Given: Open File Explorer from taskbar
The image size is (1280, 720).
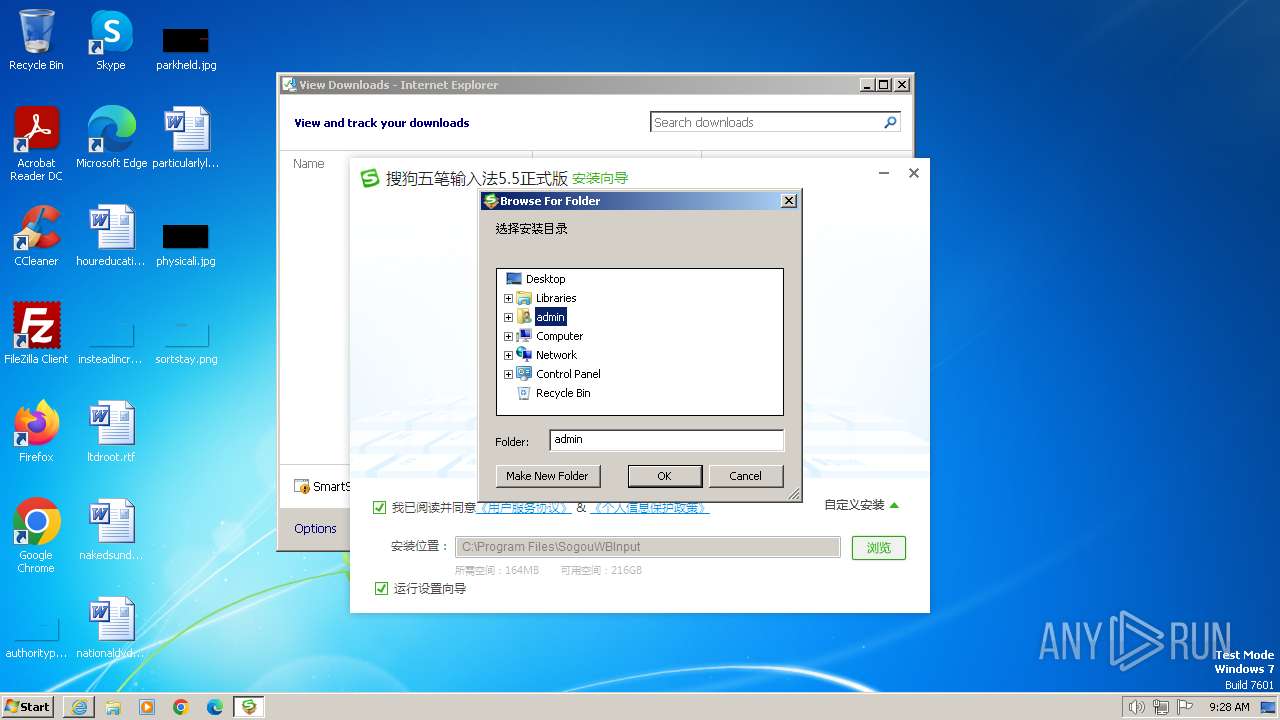Looking at the screenshot, I should point(113,707).
